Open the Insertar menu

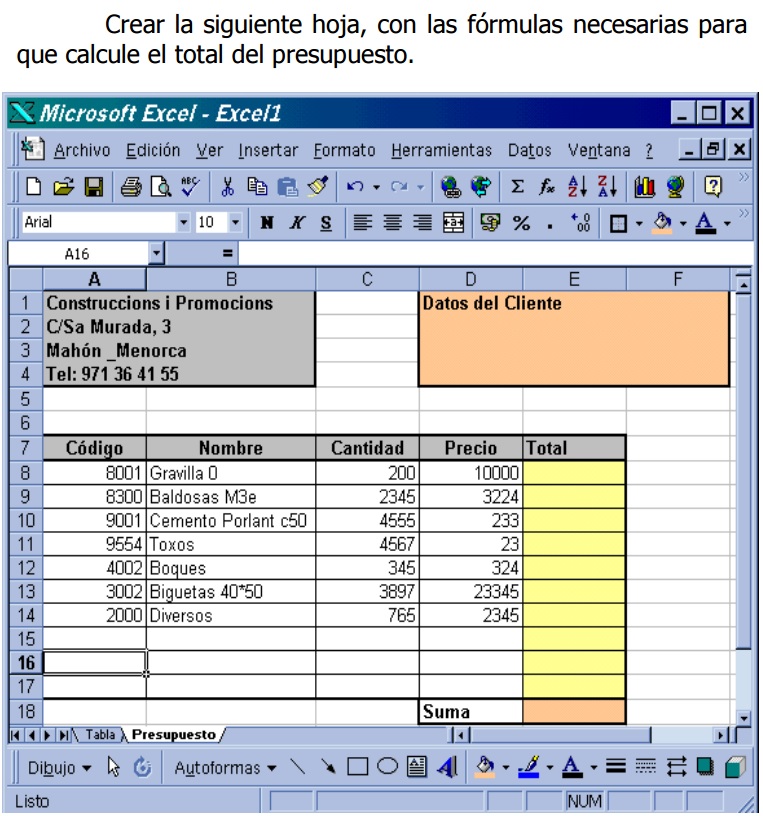tap(268, 150)
